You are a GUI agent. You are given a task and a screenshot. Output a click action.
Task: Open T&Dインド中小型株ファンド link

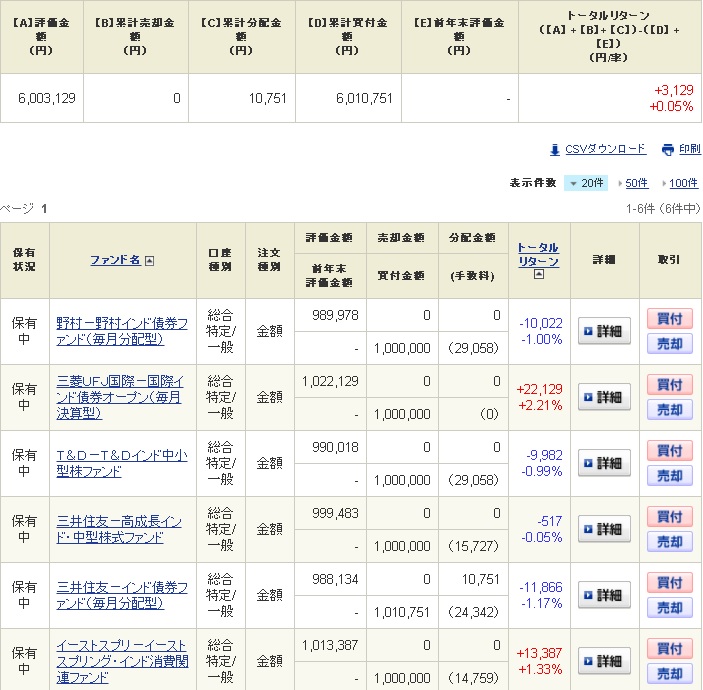click(122, 463)
